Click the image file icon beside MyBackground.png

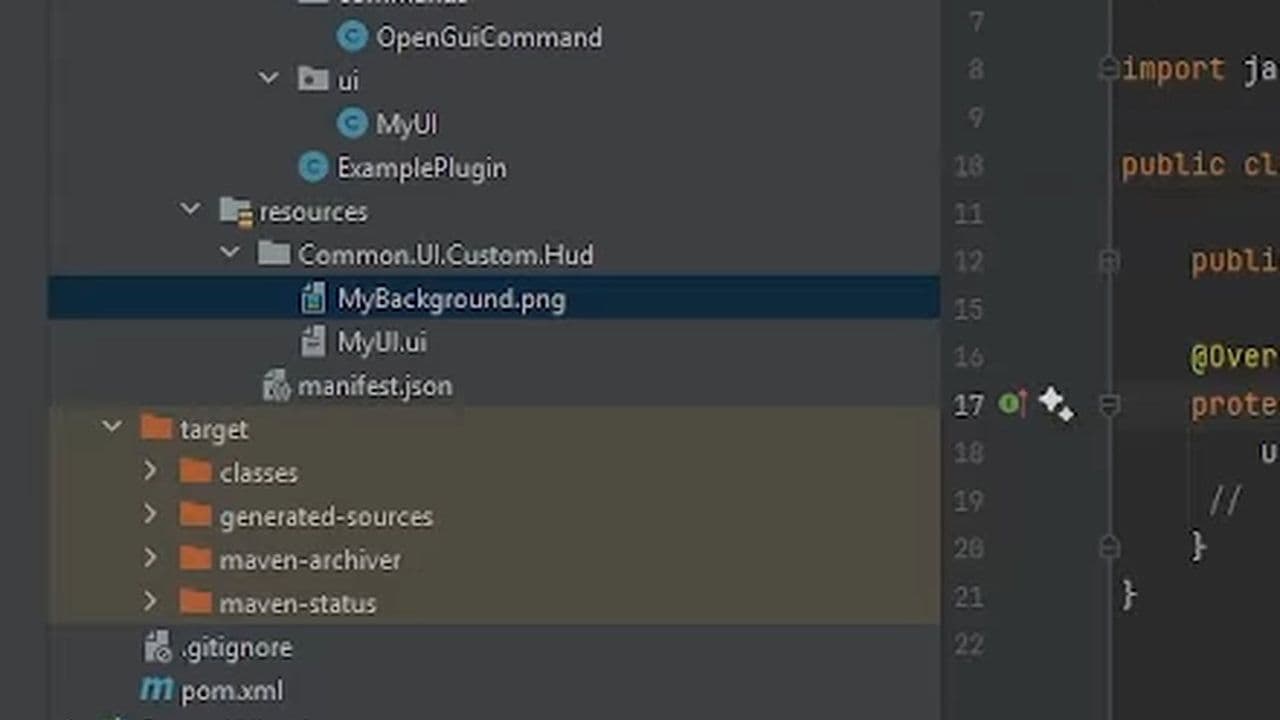313,298
